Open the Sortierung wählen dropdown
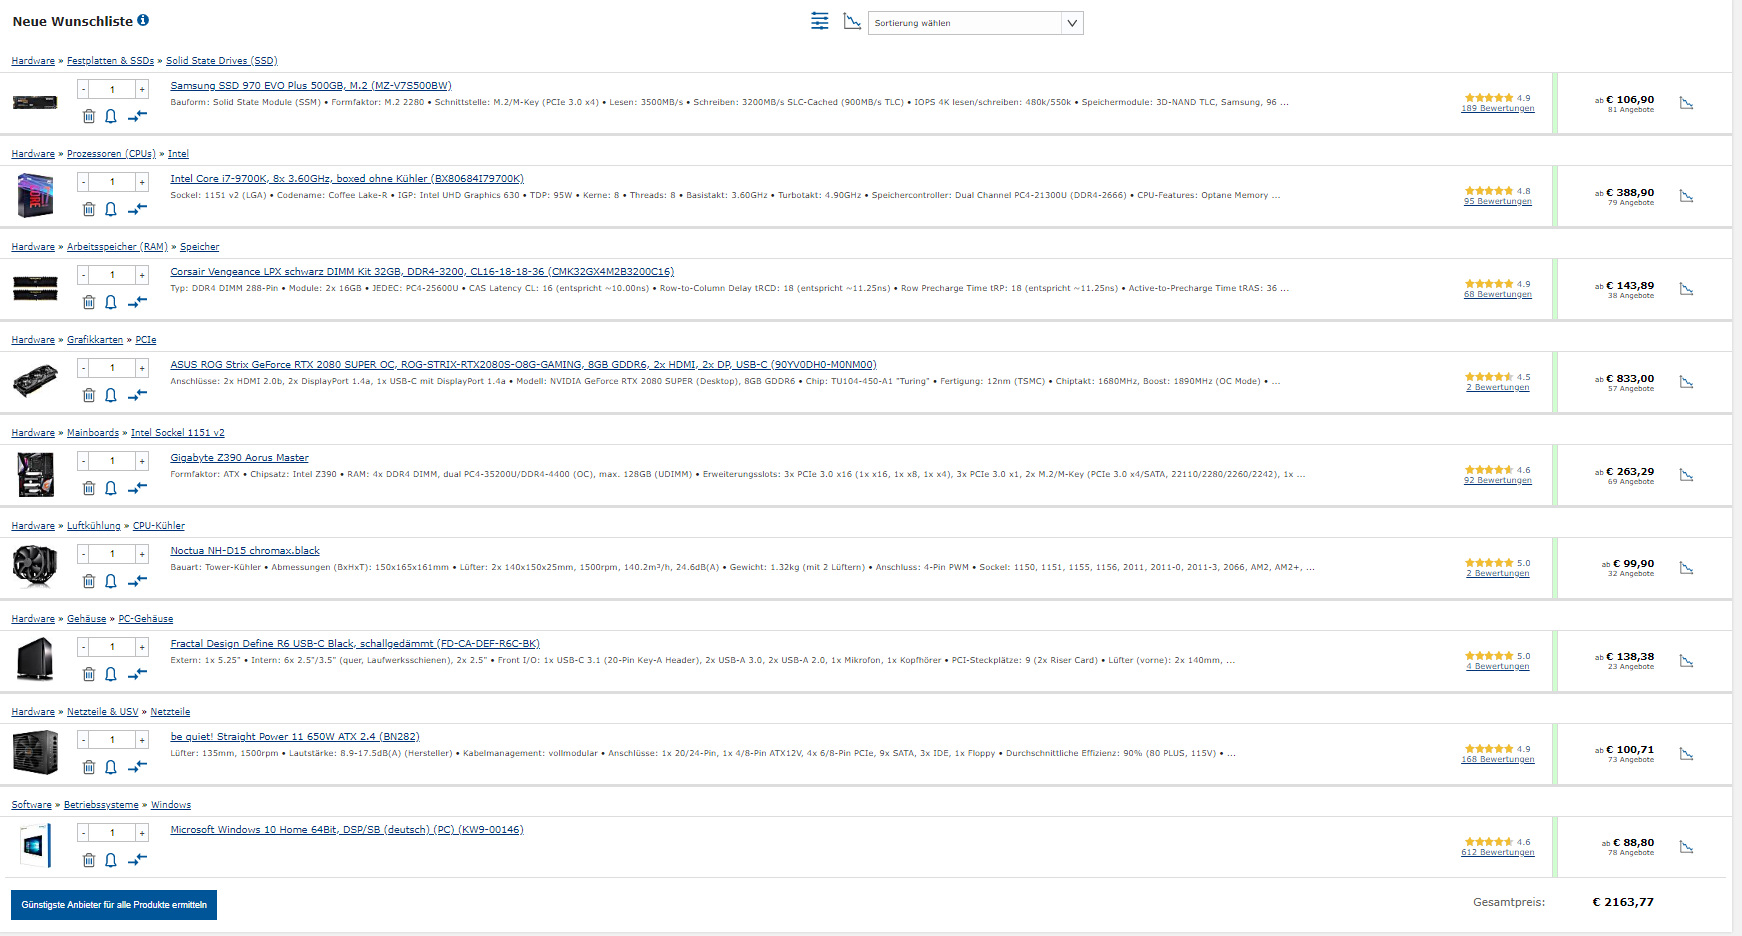Image resolution: width=1742 pixels, height=936 pixels. (975, 23)
